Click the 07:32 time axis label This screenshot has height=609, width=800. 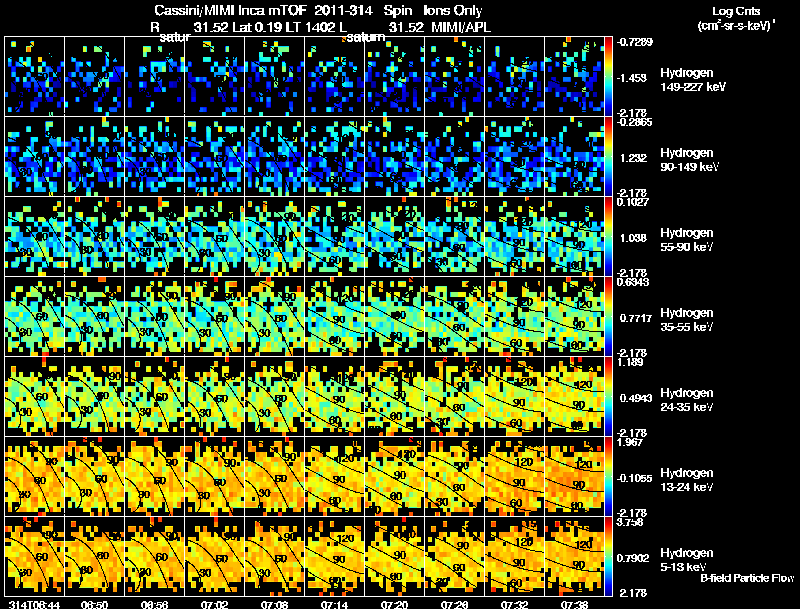click(x=515, y=605)
